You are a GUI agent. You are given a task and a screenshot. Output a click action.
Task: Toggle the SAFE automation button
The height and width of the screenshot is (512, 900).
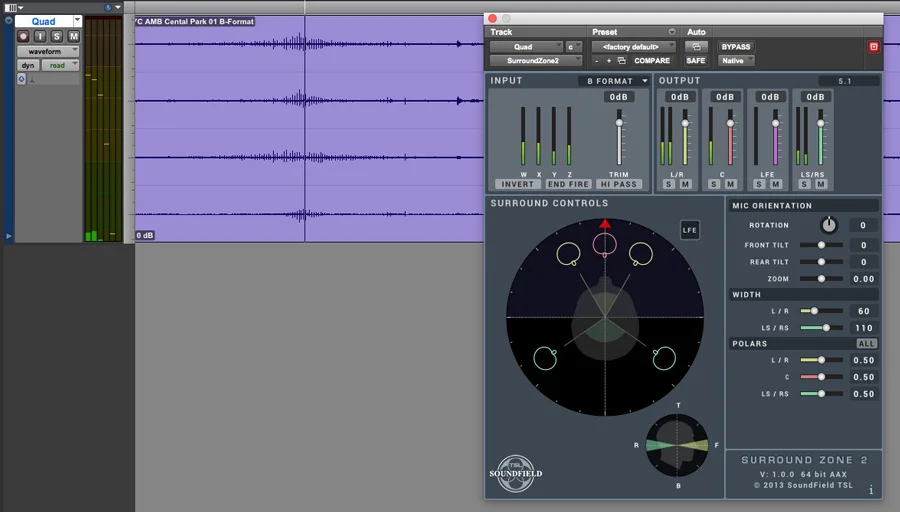point(696,60)
